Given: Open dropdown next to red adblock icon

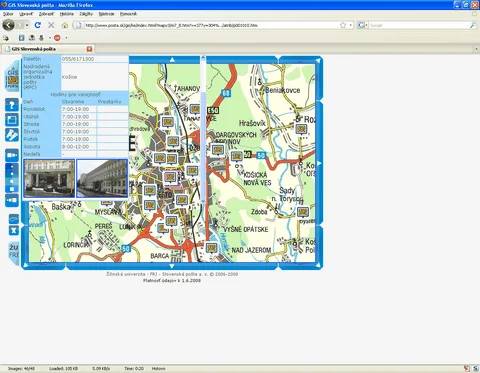Looking at the screenshot, I should [x=66, y=38].
